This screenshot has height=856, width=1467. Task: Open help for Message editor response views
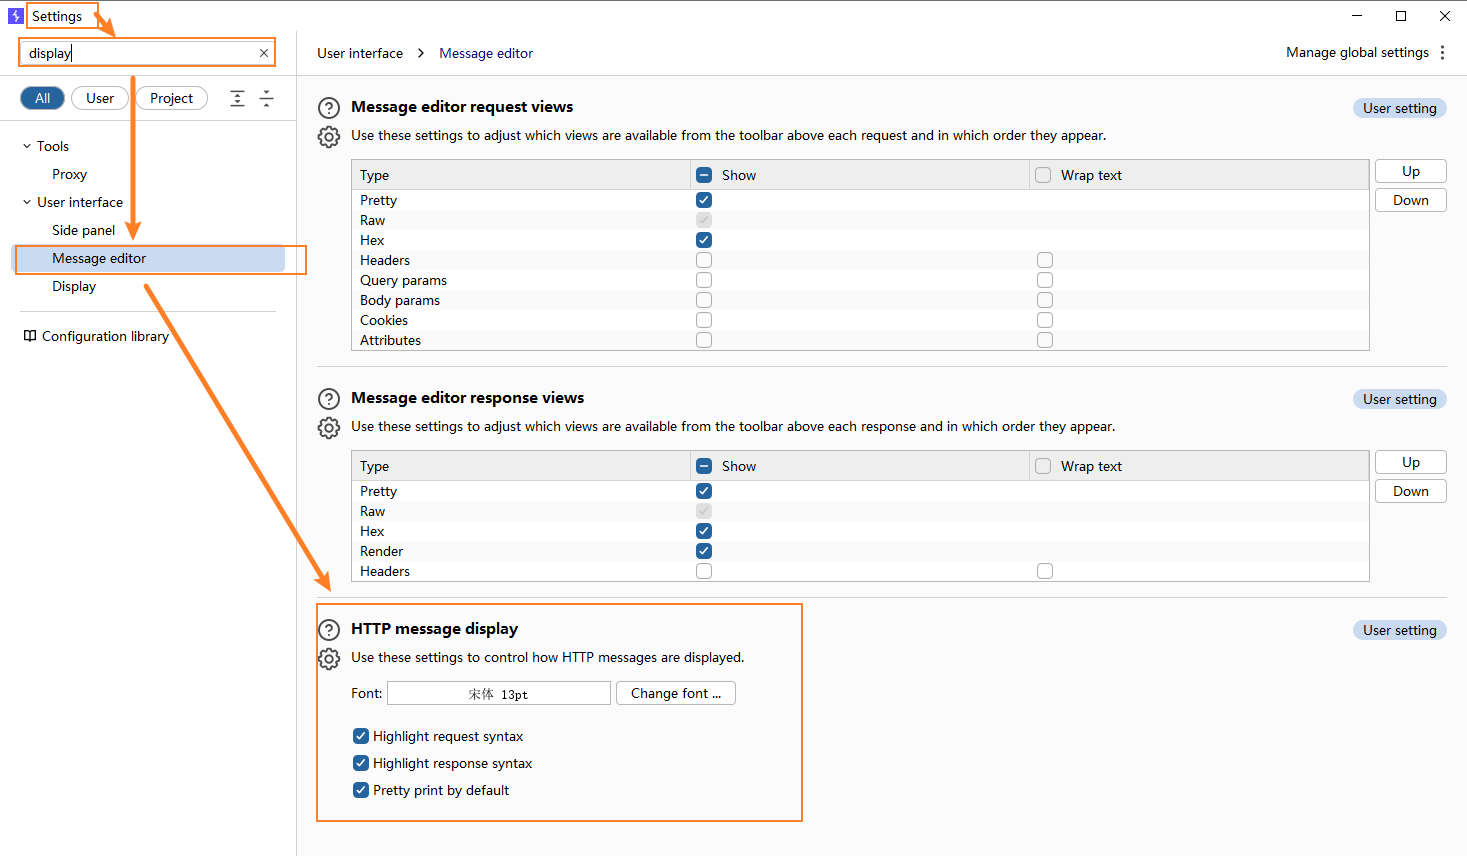click(x=329, y=399)
